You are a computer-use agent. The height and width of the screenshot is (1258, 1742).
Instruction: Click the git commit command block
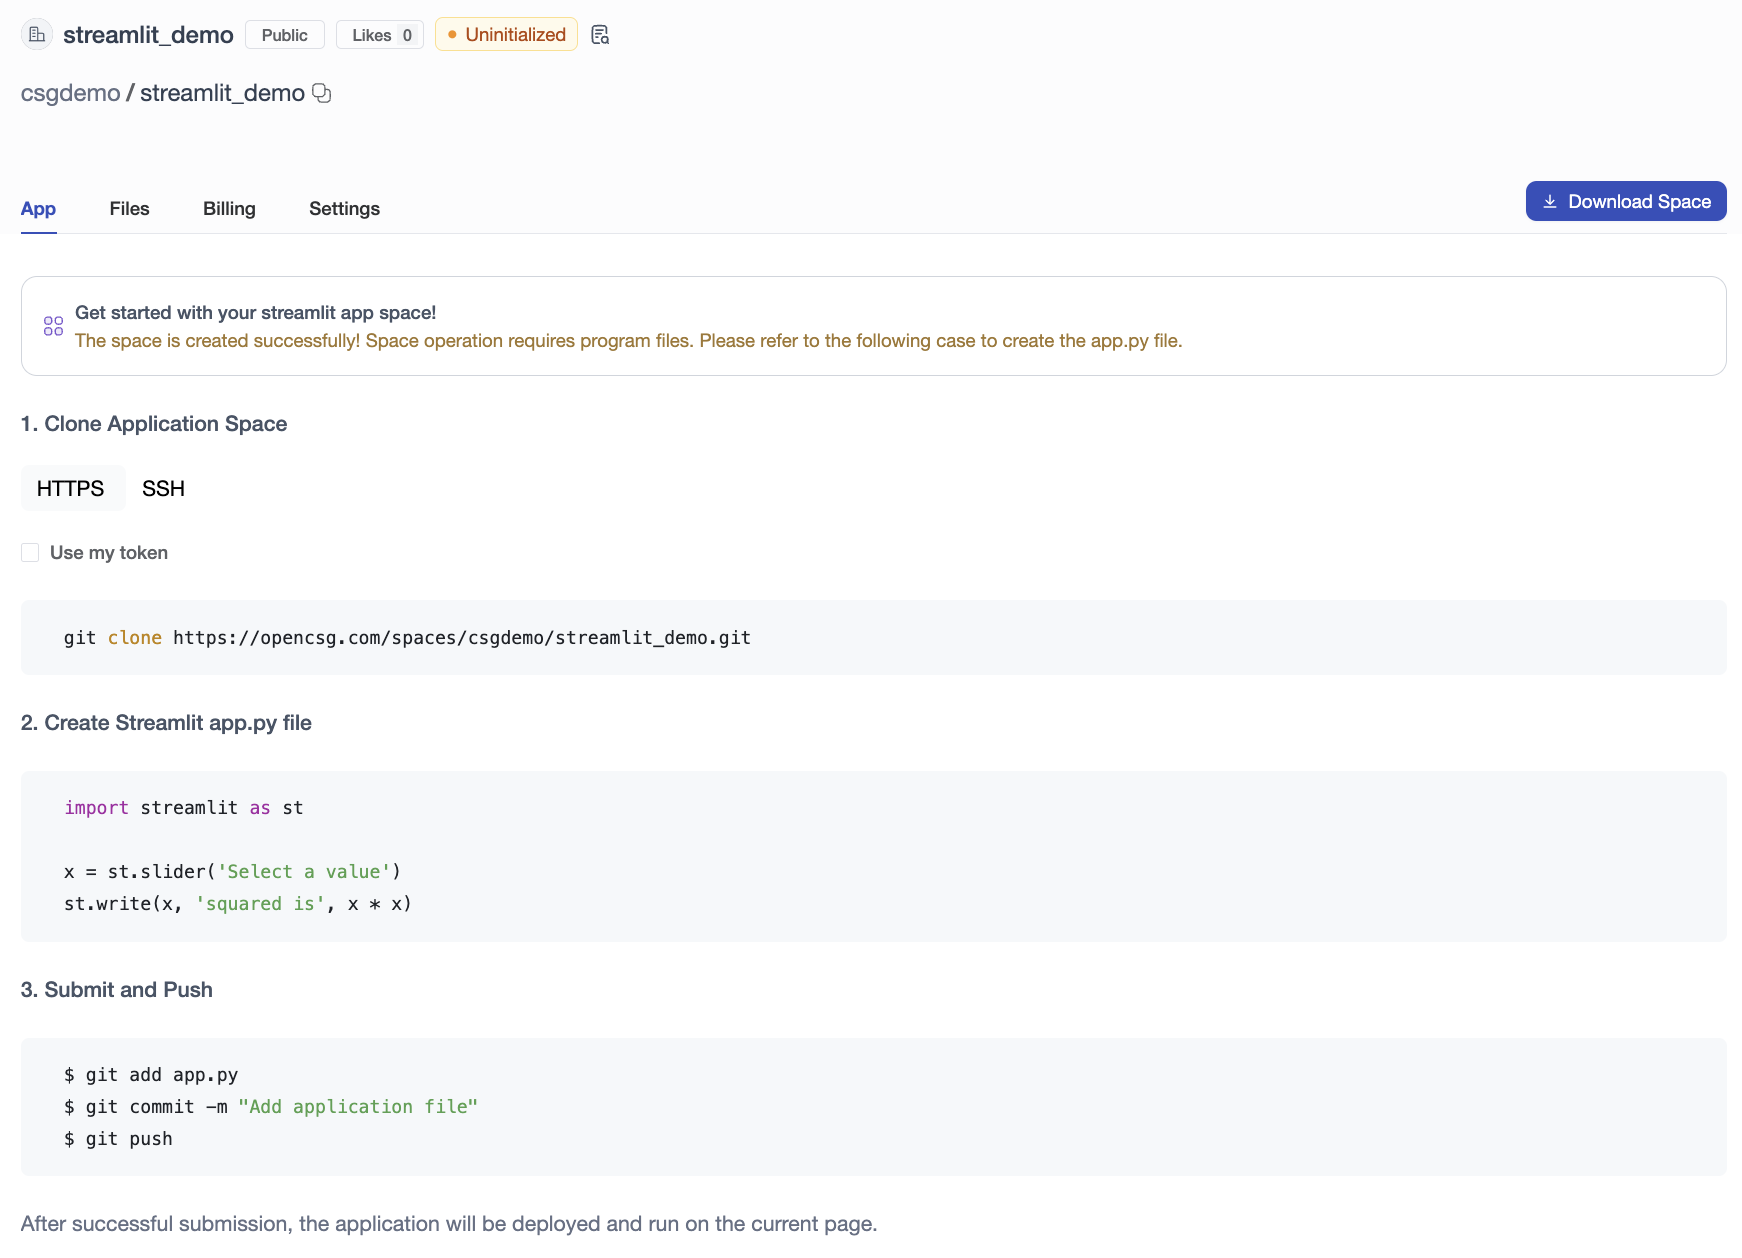click(872, 1107)
